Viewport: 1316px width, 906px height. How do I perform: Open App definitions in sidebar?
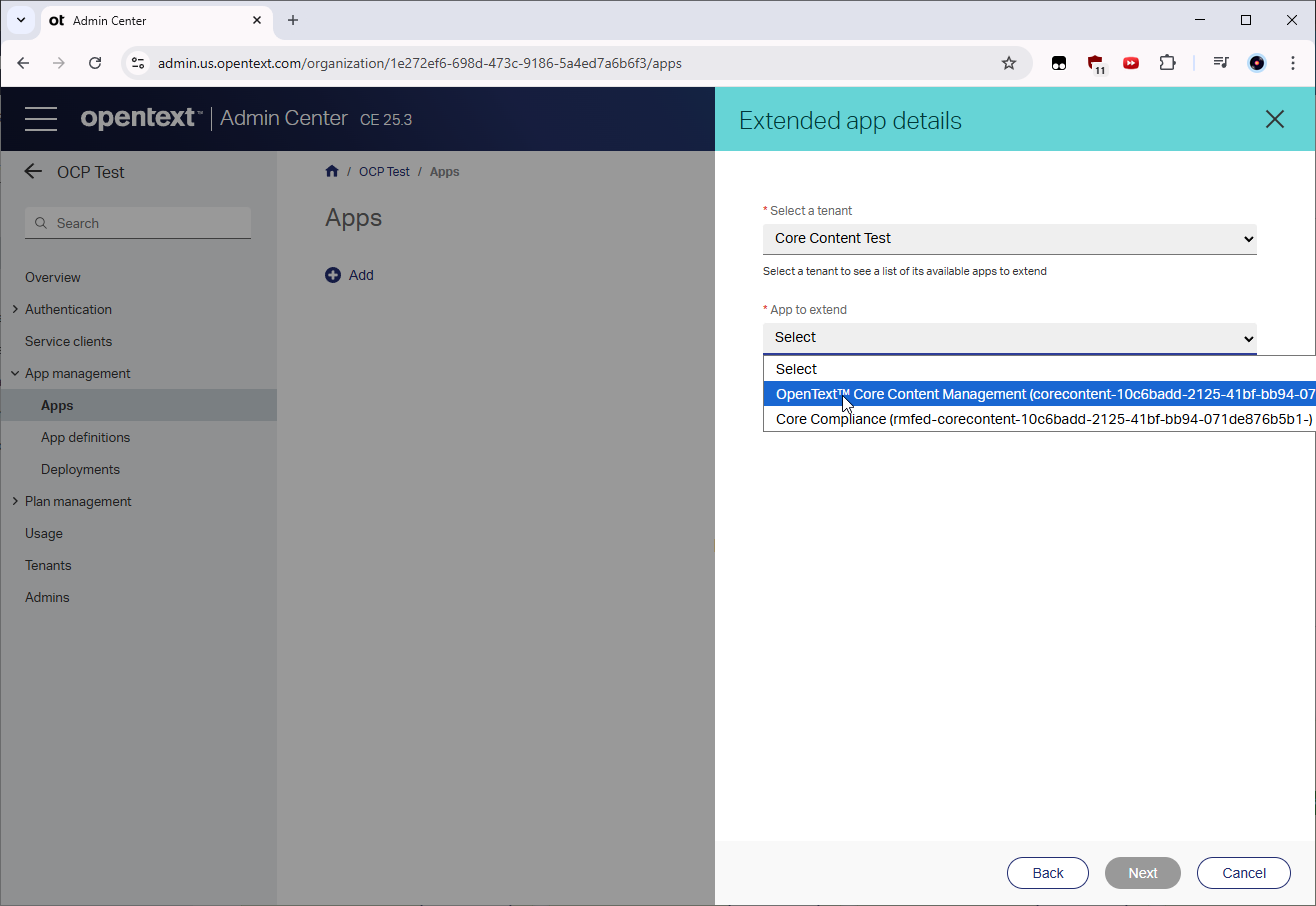85,437
